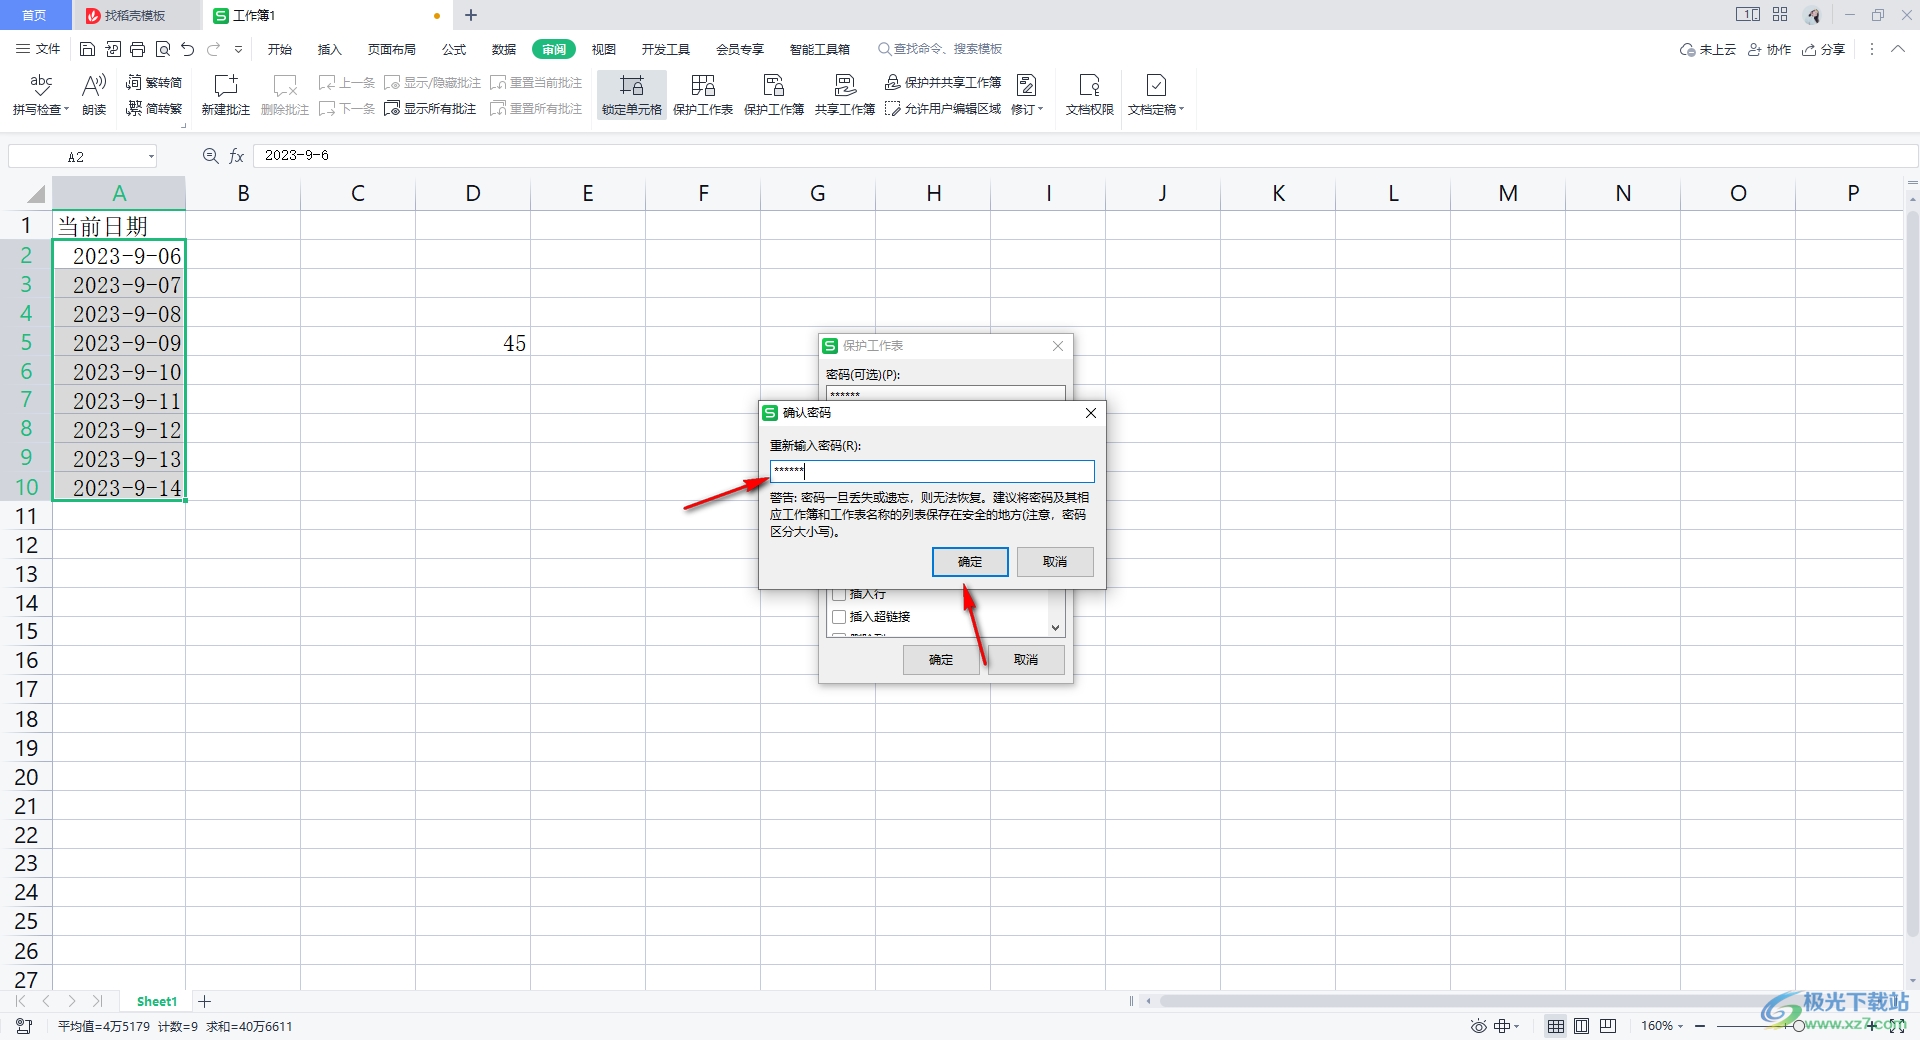Viewport: 1920px width, 1040px height.
Task: Click the Read Aloud (朗读) icon
Action: click(94, 94)
